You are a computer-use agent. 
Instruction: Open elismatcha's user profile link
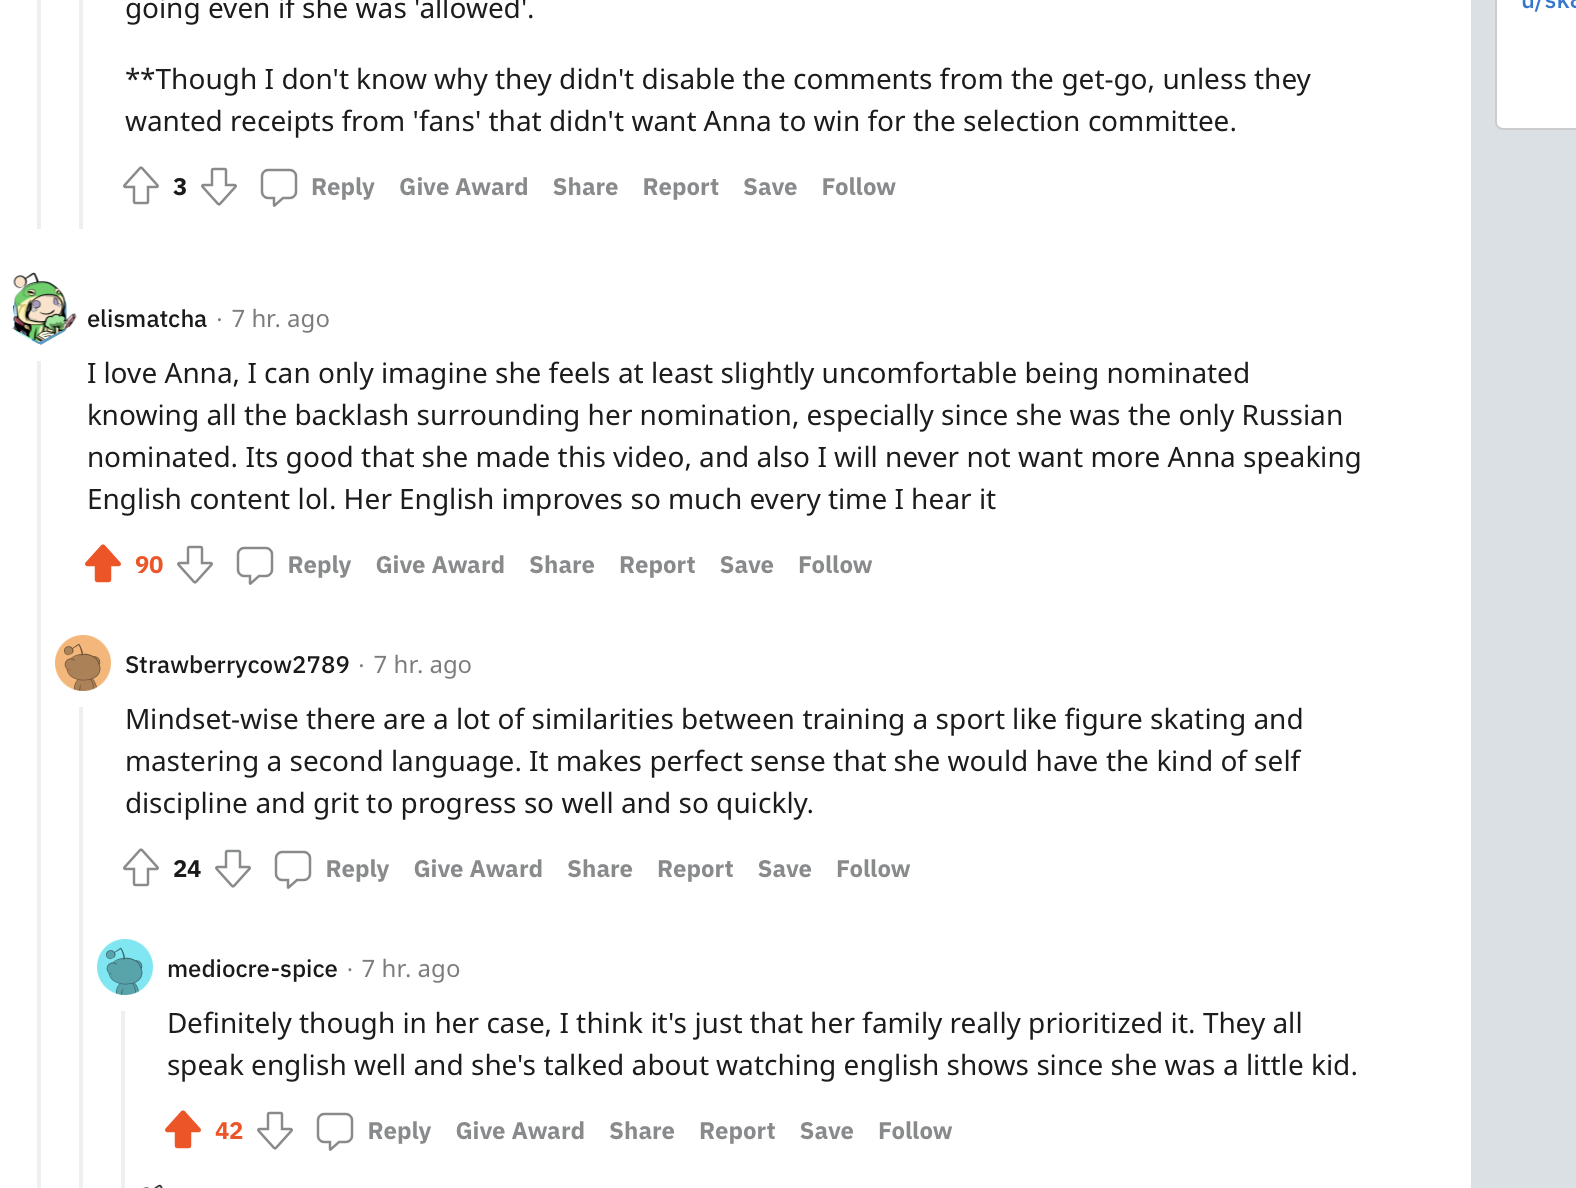[x=147, y=319]
